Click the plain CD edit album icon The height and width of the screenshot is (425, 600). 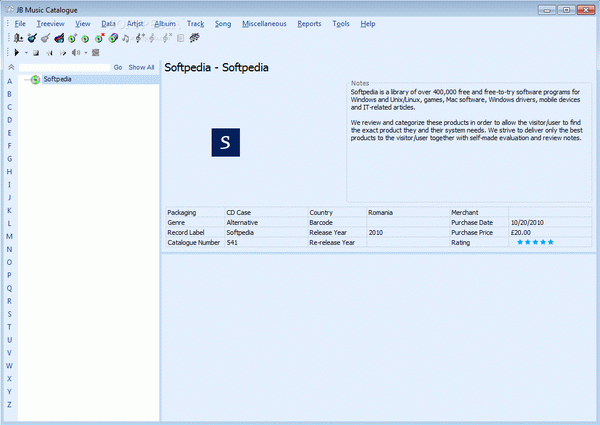tap(85, 38)
